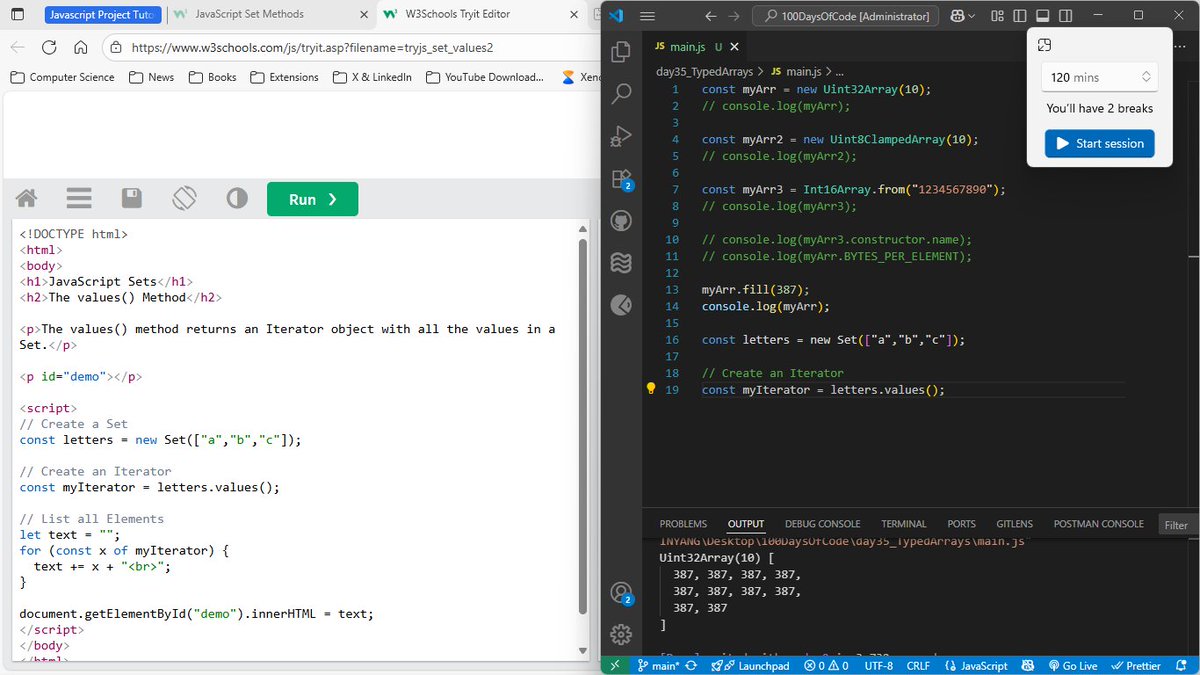Switch to the TERMINAL tab
The height and width of the screenshot is (675, 1200).
coord(904,524)
